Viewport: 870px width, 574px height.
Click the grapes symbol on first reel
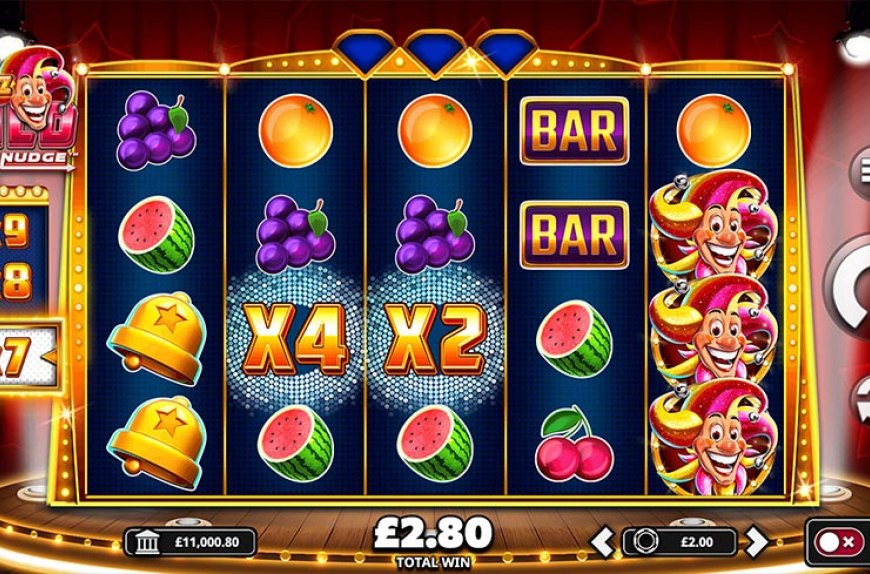coord(155,130)
